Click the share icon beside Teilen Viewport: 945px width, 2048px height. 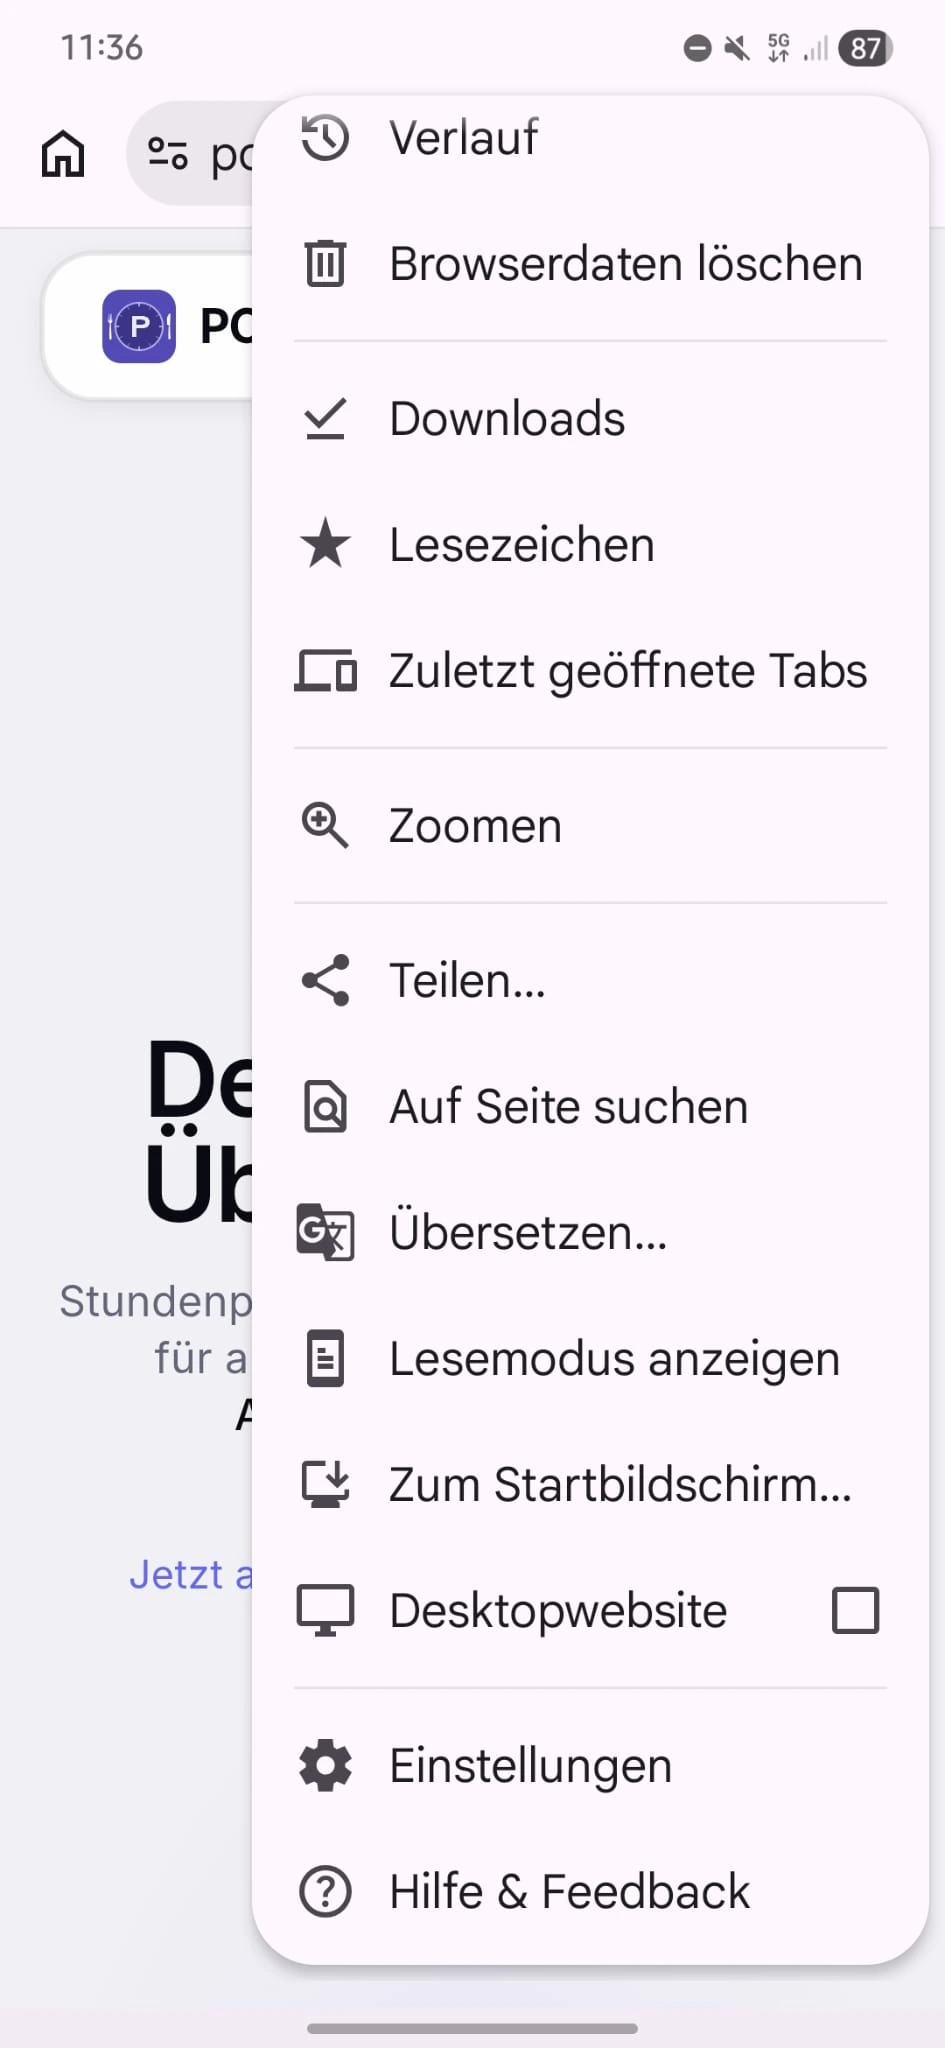tap(325, 980)
